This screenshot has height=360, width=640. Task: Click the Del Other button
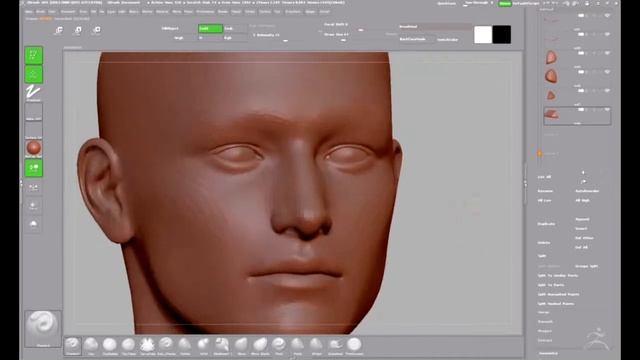pyautogui.click(x=584, y=238)
